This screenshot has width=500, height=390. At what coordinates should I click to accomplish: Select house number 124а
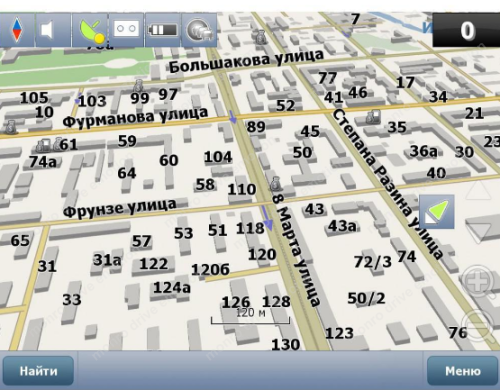tap(172, 287)
